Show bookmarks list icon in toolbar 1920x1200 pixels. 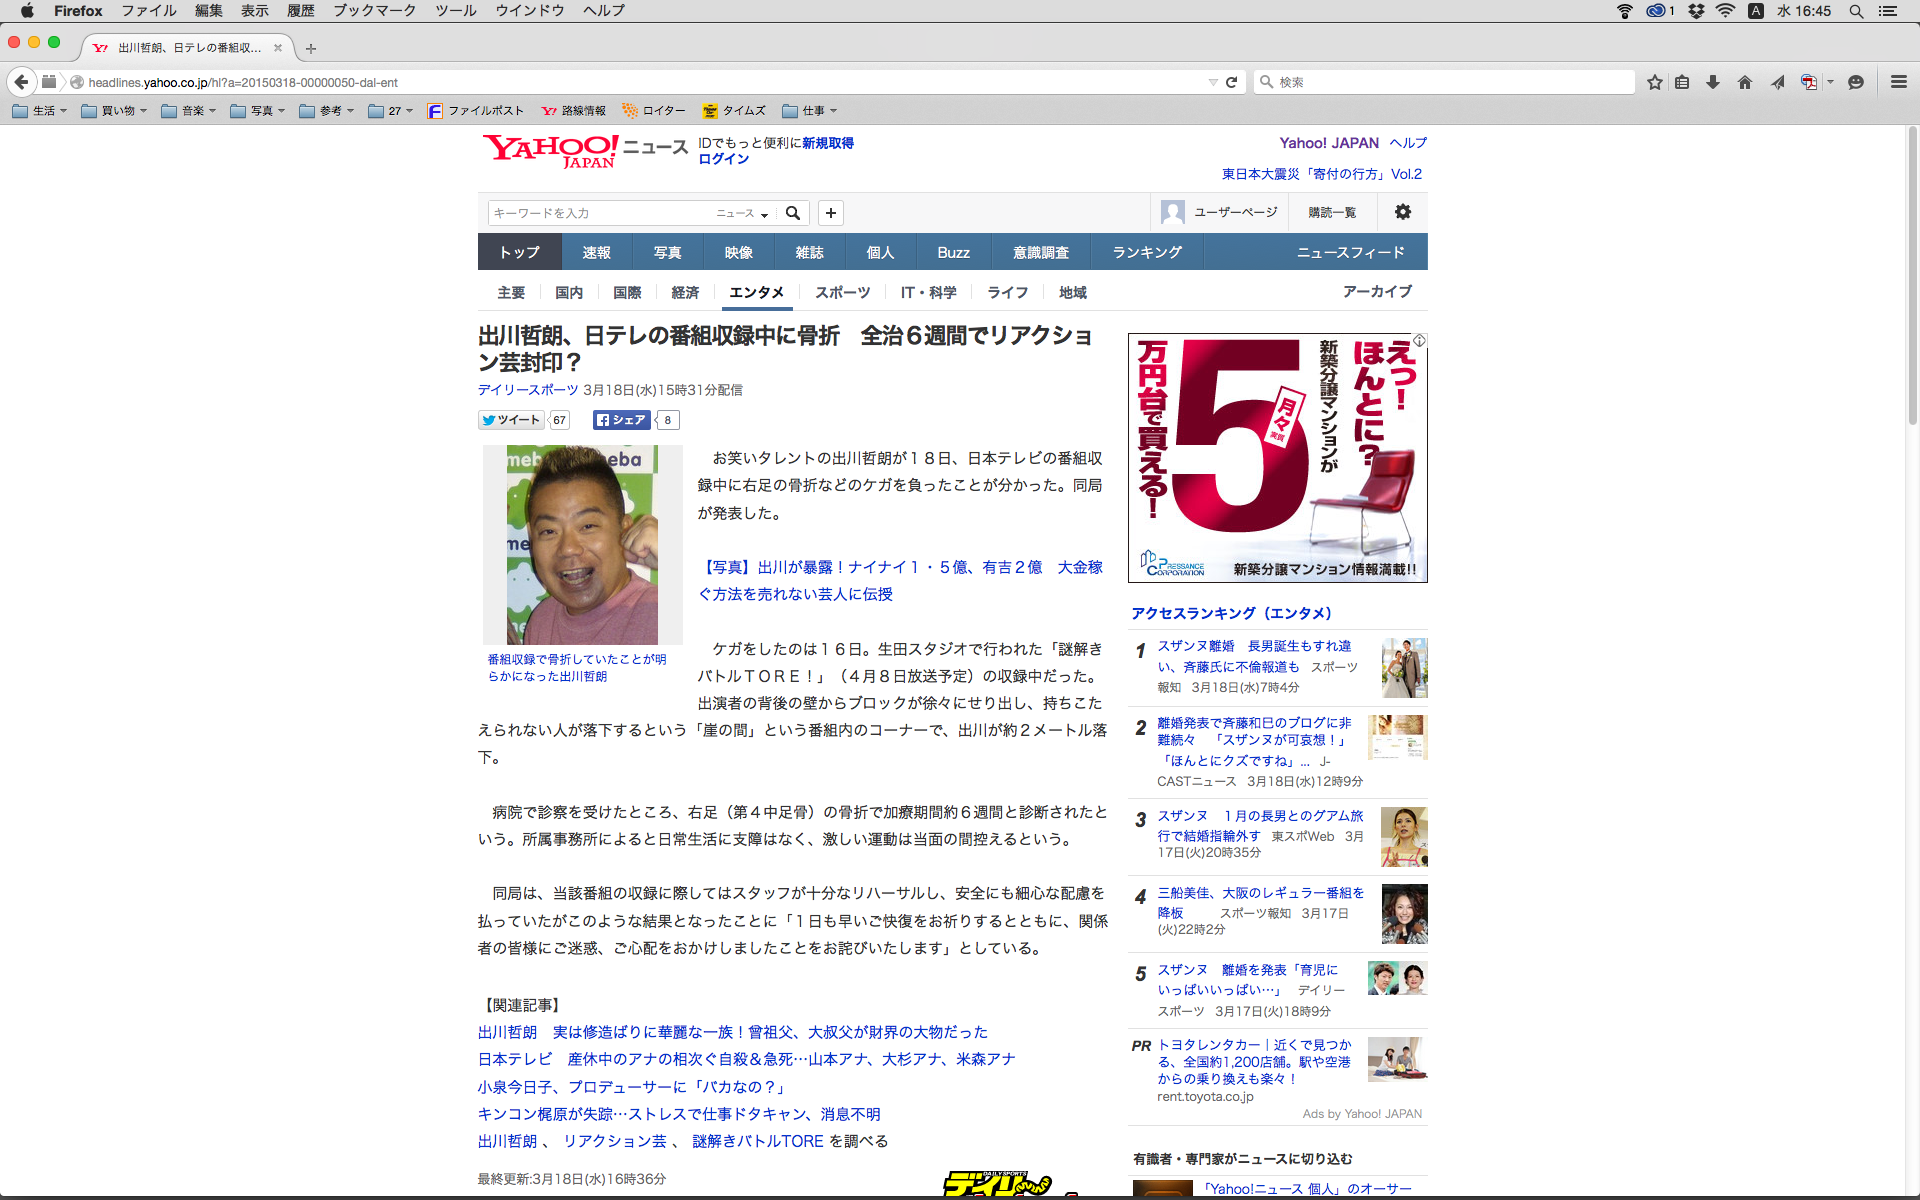click(1682, 82)
